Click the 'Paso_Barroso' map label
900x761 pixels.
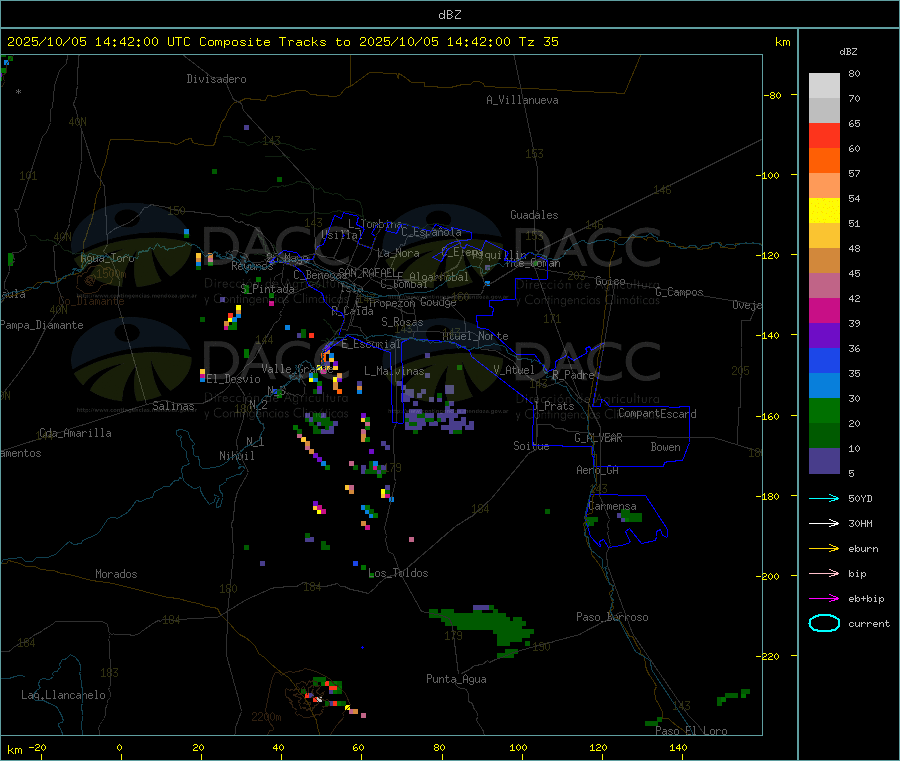click(612, 617)
